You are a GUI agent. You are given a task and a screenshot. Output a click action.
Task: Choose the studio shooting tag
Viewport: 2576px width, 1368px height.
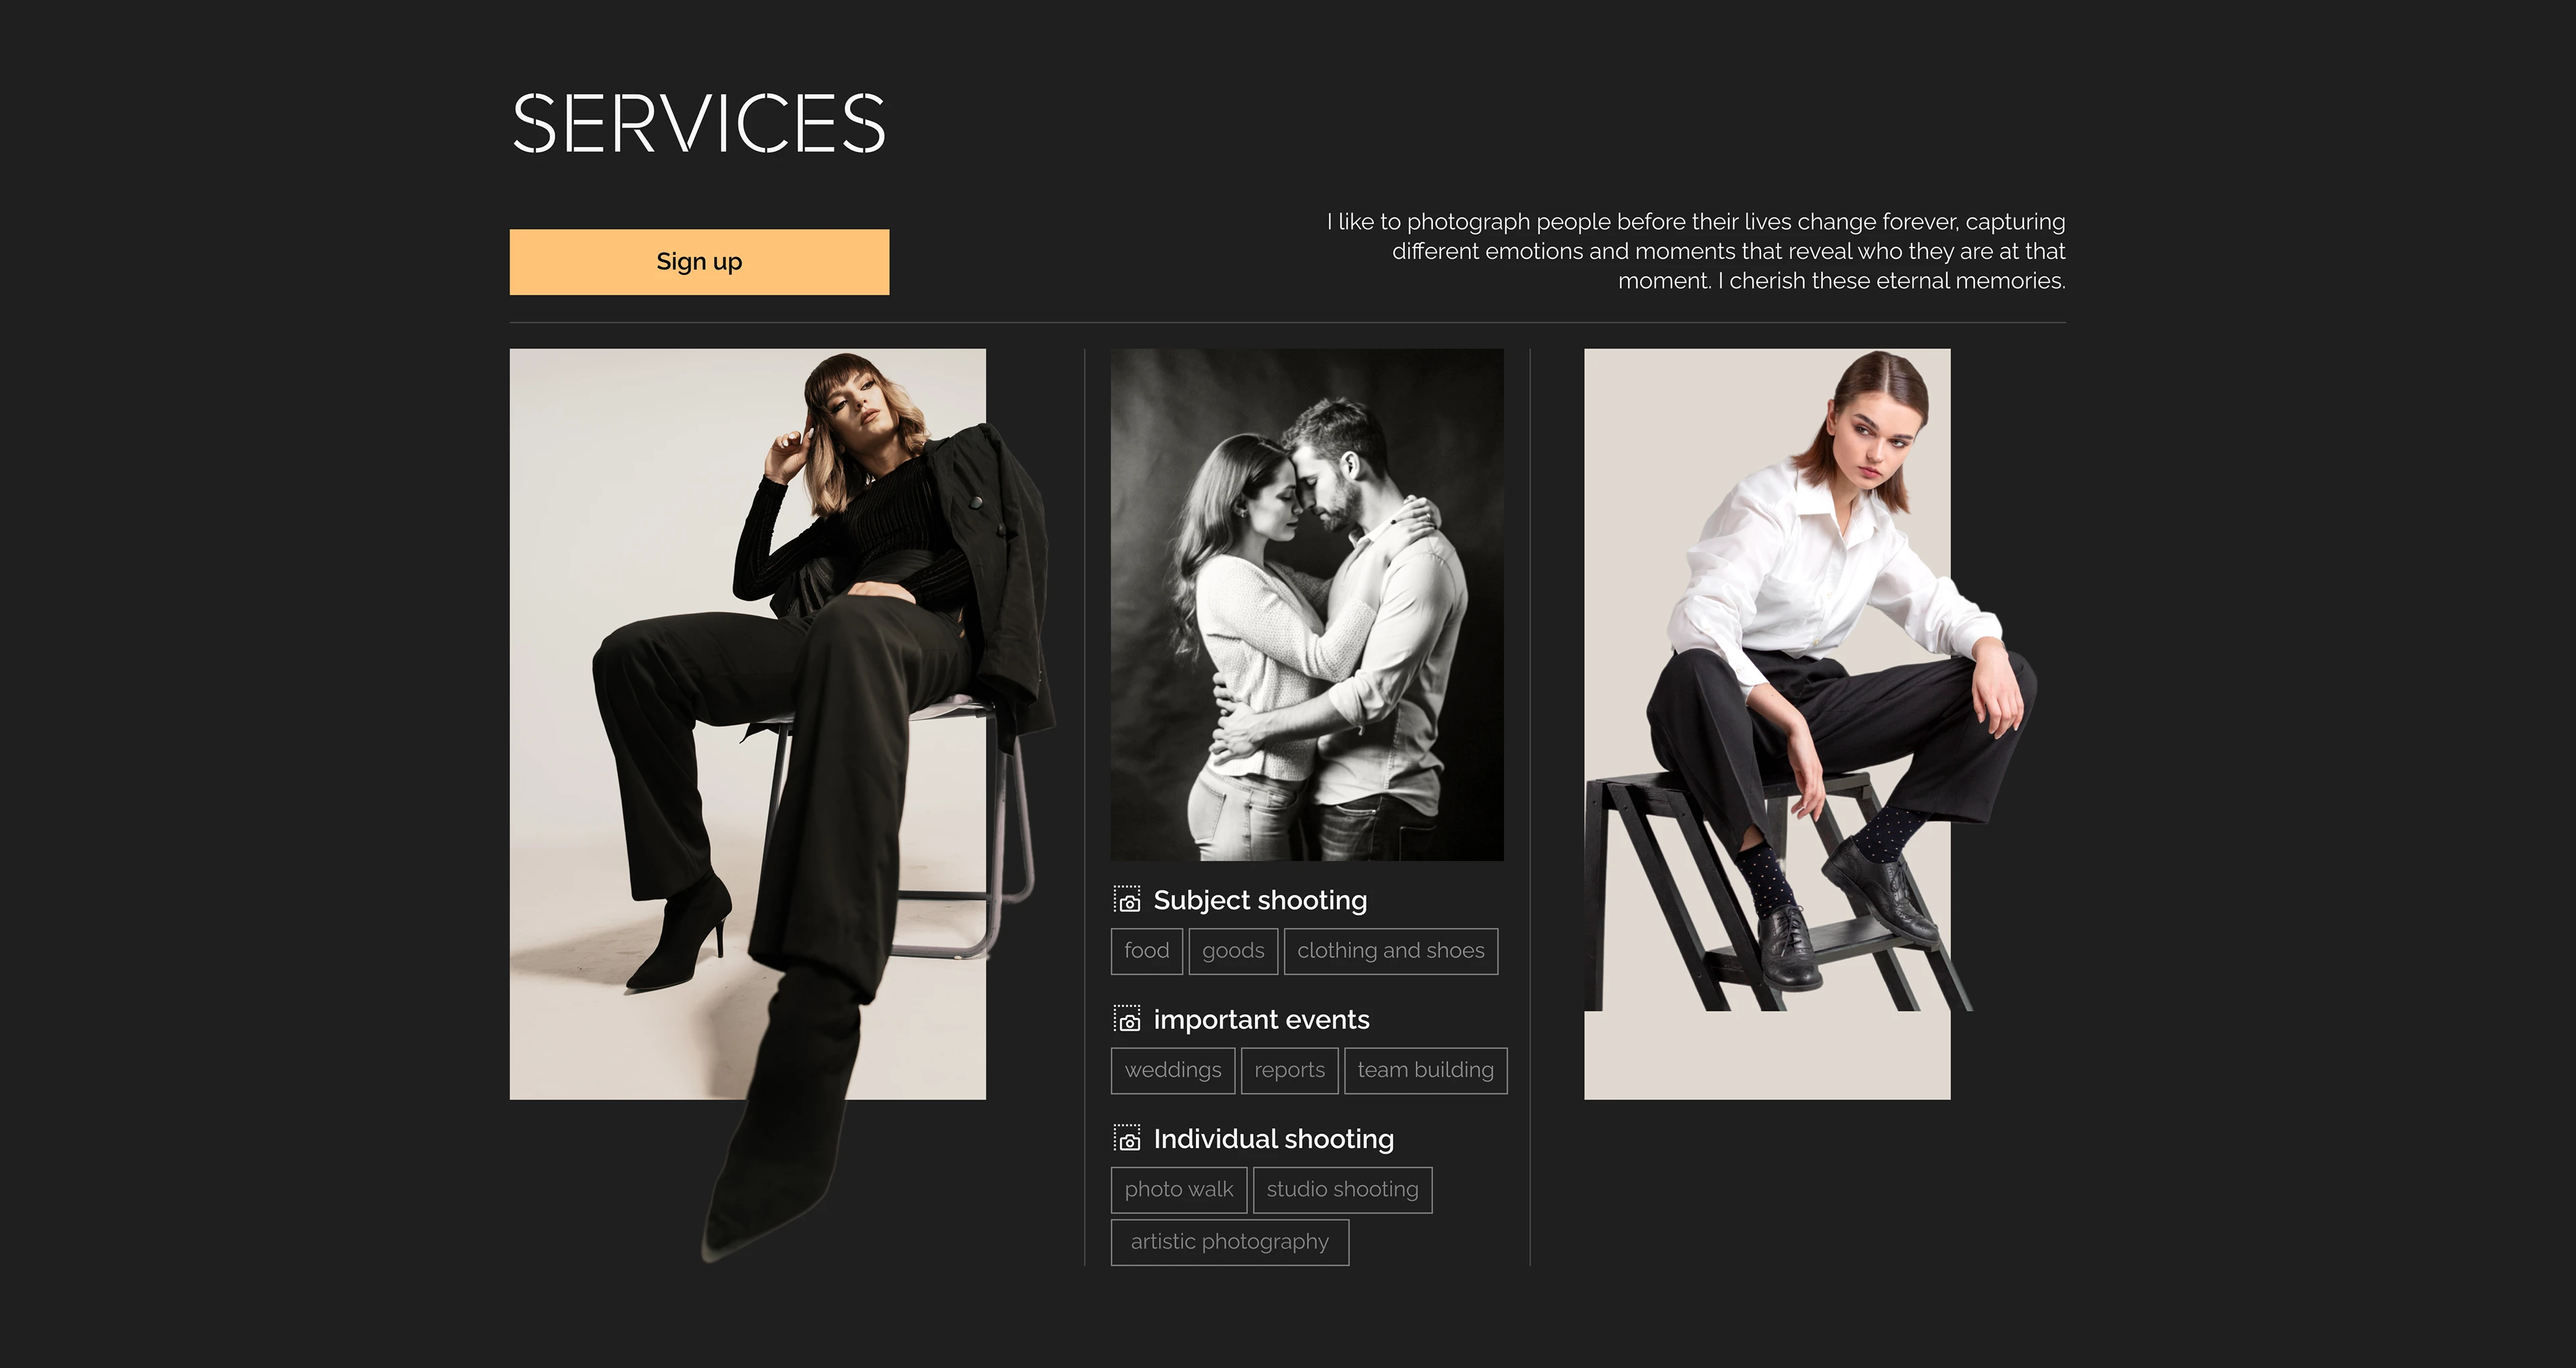pyautogui.click(x=1342, y=1190)
